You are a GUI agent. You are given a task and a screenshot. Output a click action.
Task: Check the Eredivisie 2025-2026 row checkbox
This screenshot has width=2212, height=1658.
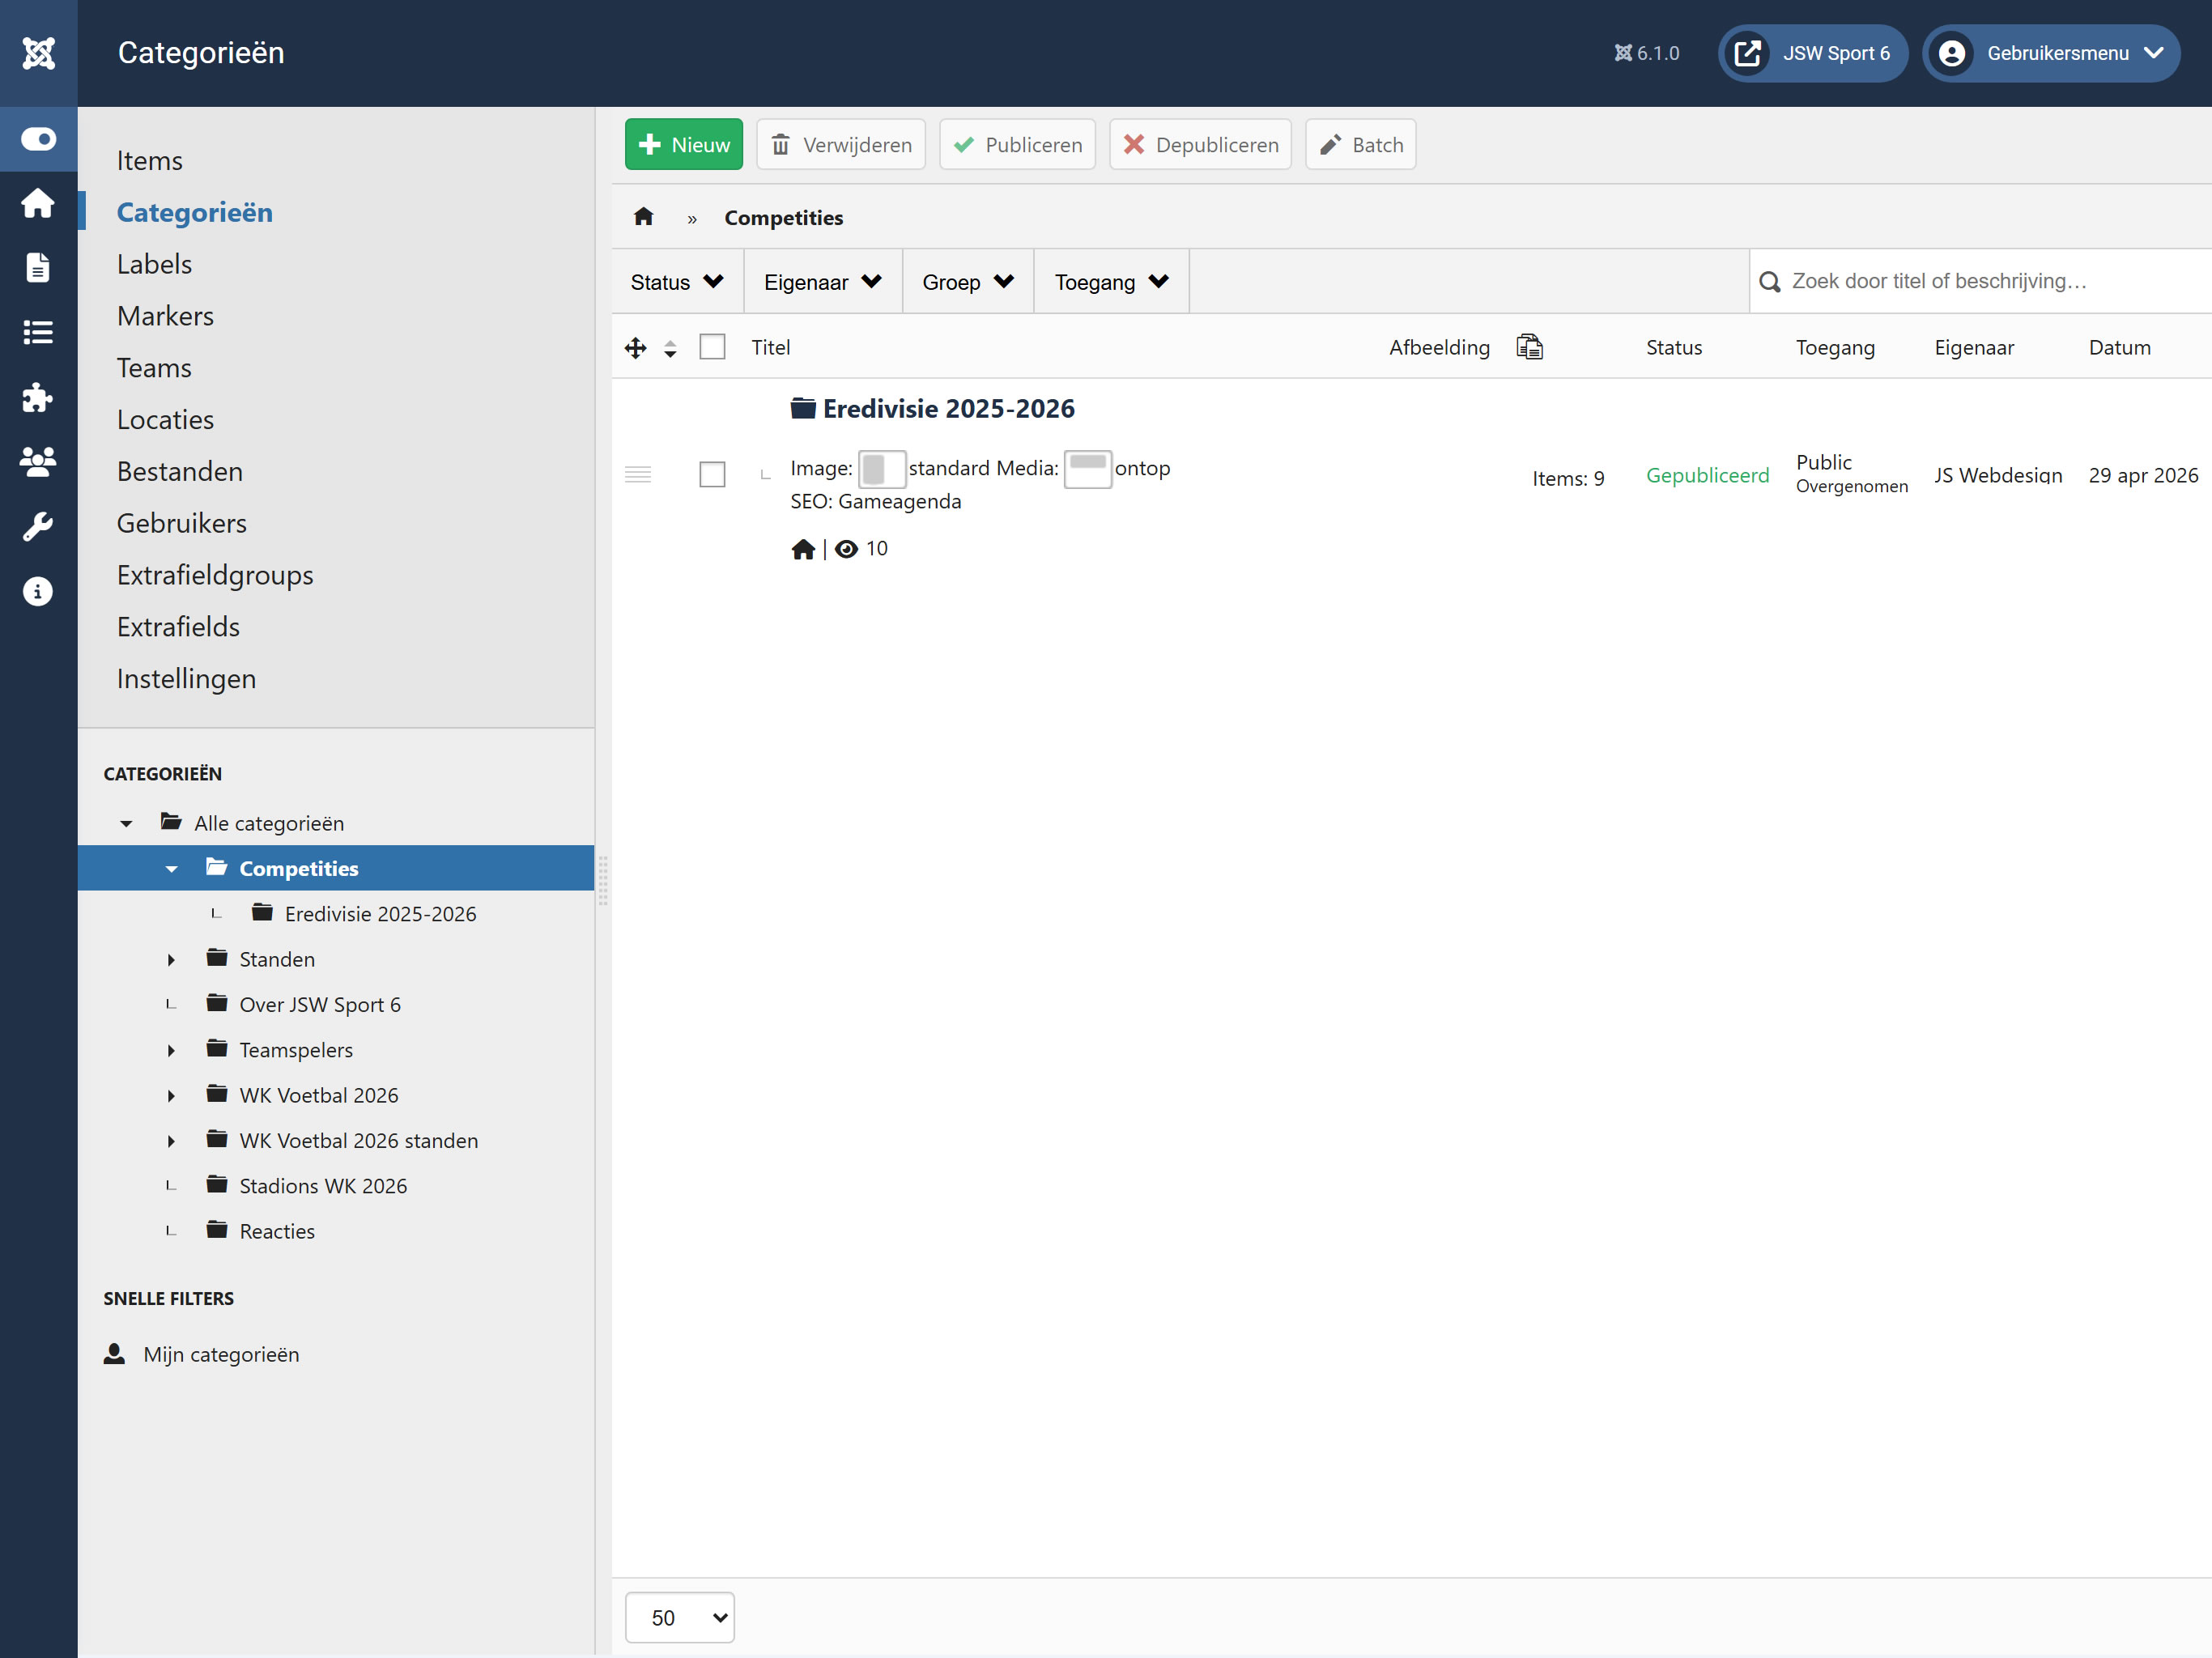click(x=712, y=474)
